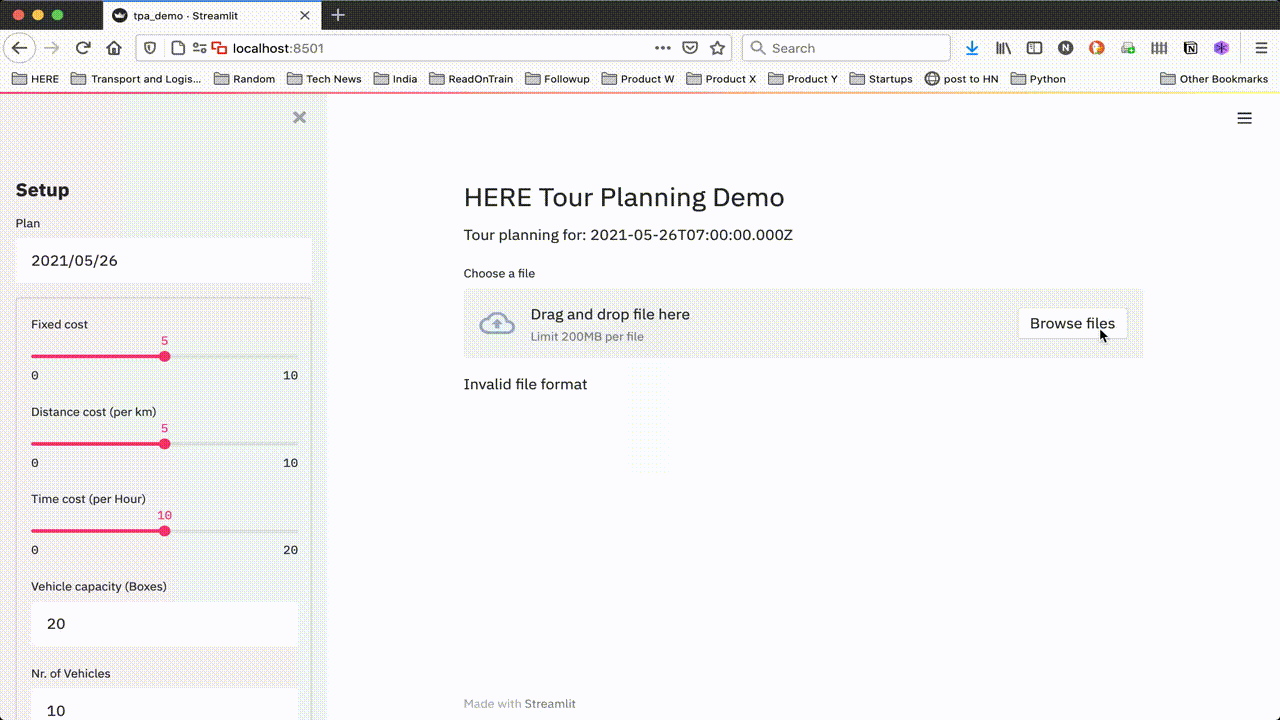This screenshot has height=720, width=1280.
Task: Open page actions three-dot menu
Action: pos(663,48)
